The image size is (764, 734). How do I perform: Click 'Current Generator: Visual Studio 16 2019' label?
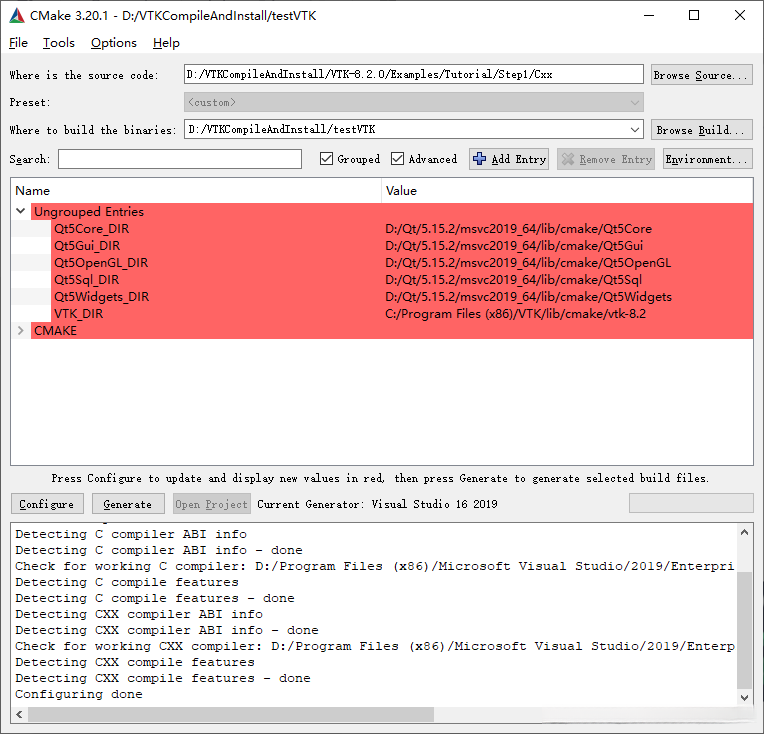(377, 504)
